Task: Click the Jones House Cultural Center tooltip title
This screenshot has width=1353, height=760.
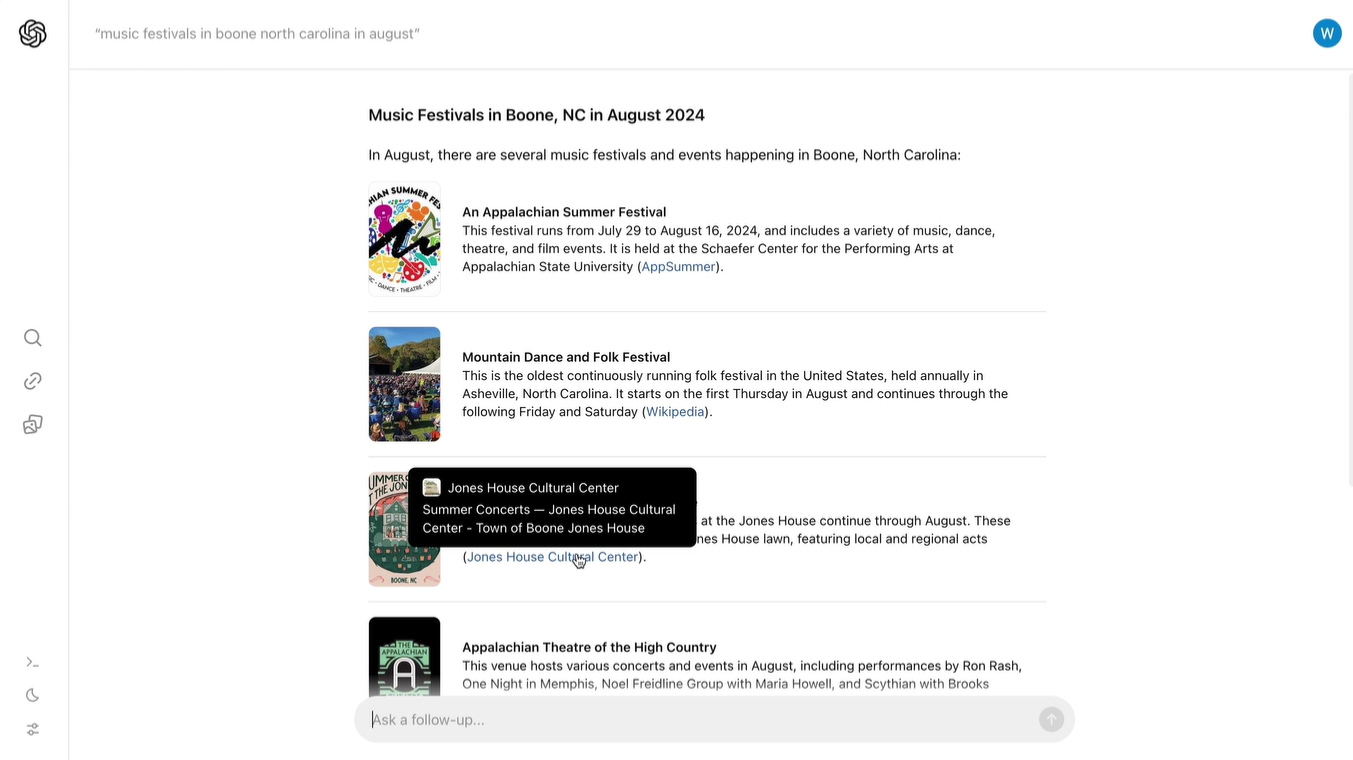Action: [533, 488]
